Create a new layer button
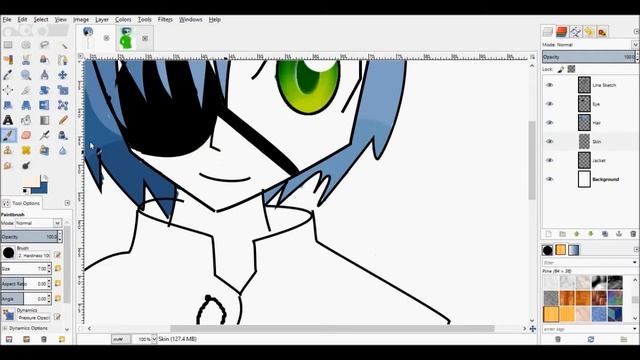This screenshot has width=640, height=360. point(548,234)
